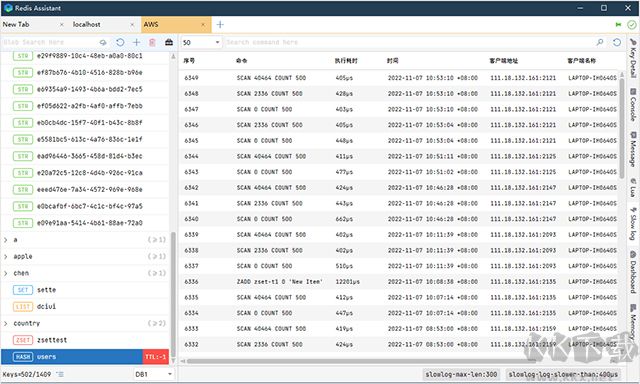Viewport: 640px width, 384px height.
Task: Open the Dashboard side panel
Action: coord(633,271)
